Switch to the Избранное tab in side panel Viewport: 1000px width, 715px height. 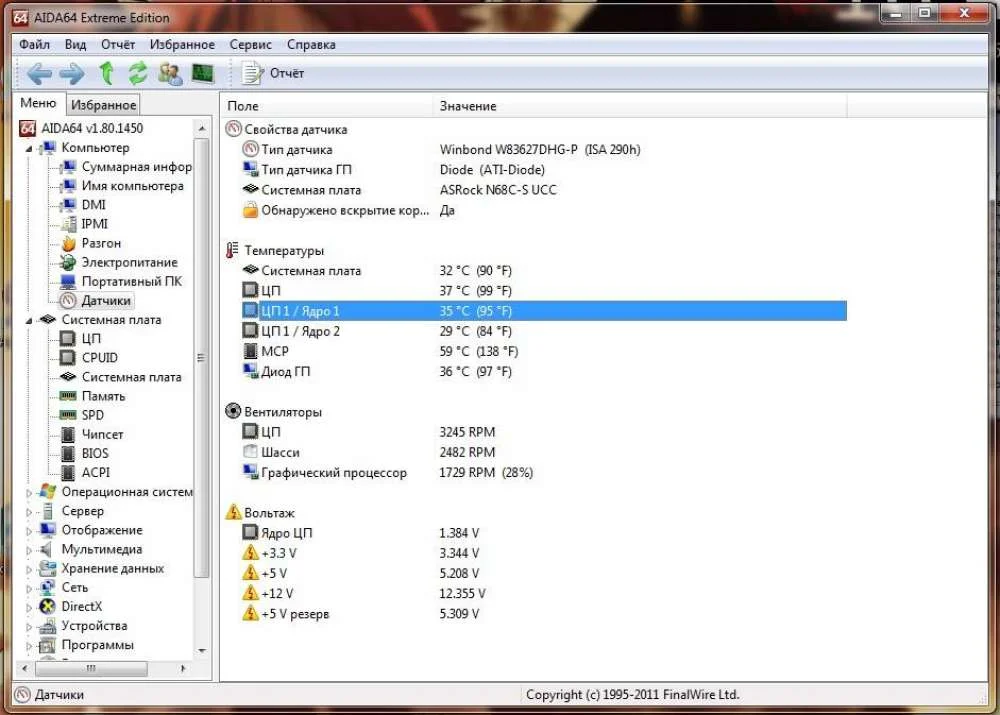coord(103,105)
